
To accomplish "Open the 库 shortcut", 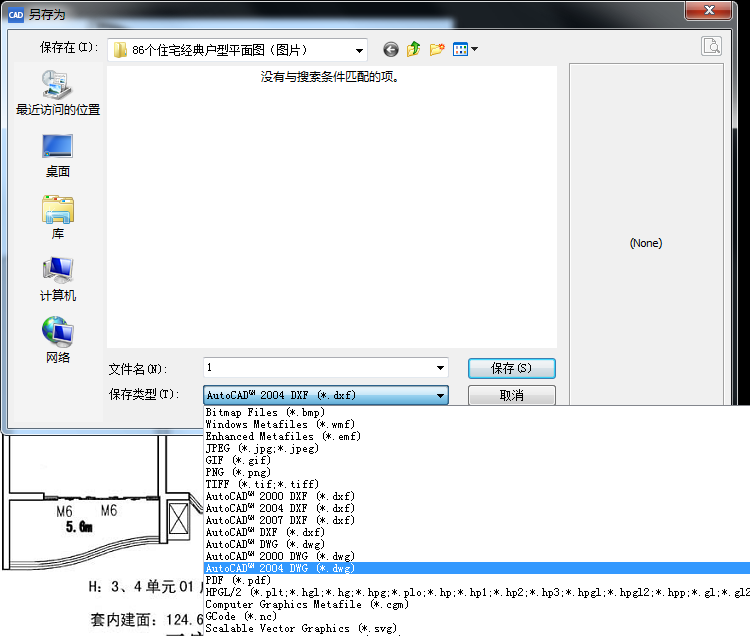I will (x=57, y=217).
